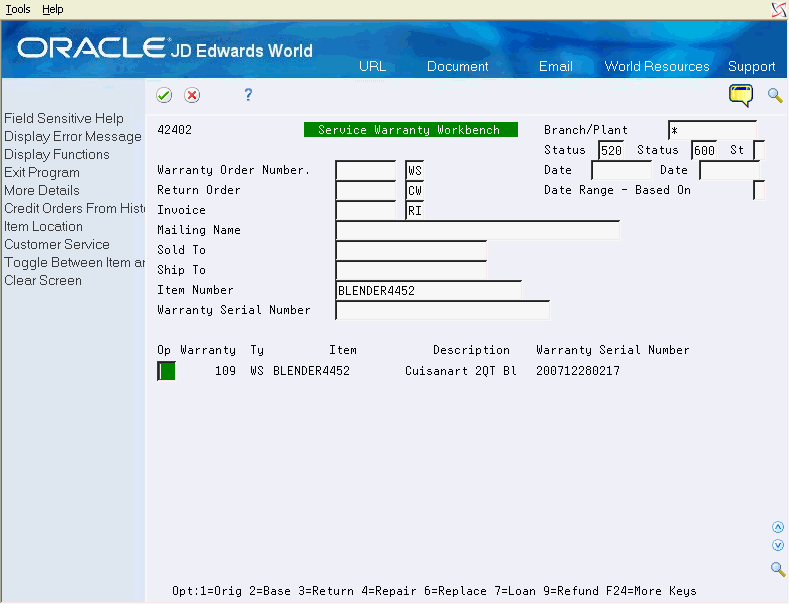Open the Help menu
The width and height of the screenshot is (789, 604).
click(52, 9)
